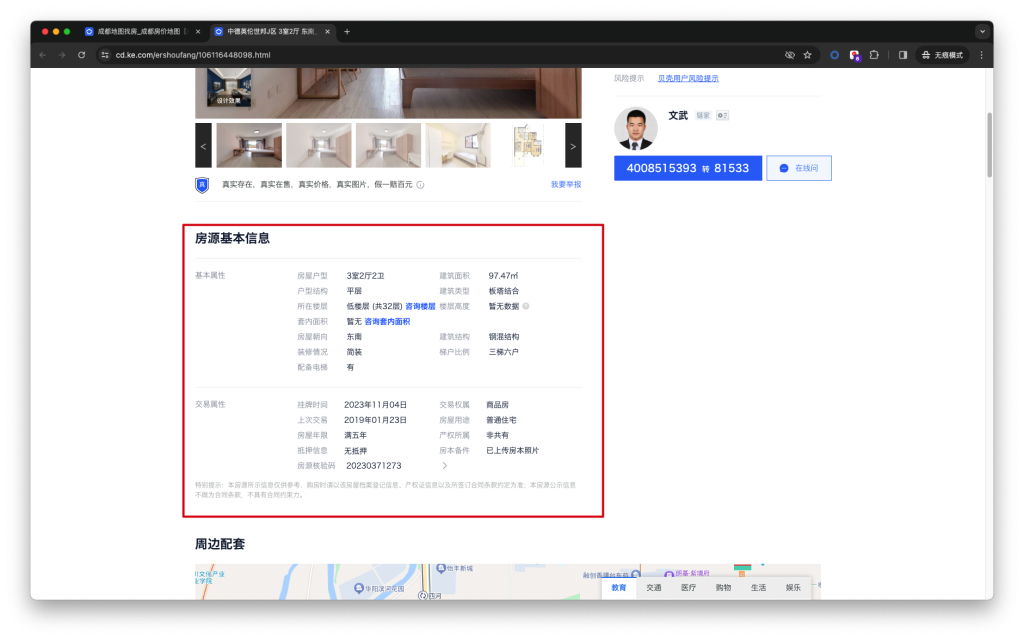Screen dimensions: 1024x640
Task: Click the 链家 badge next to agent name
Action: 703,116
